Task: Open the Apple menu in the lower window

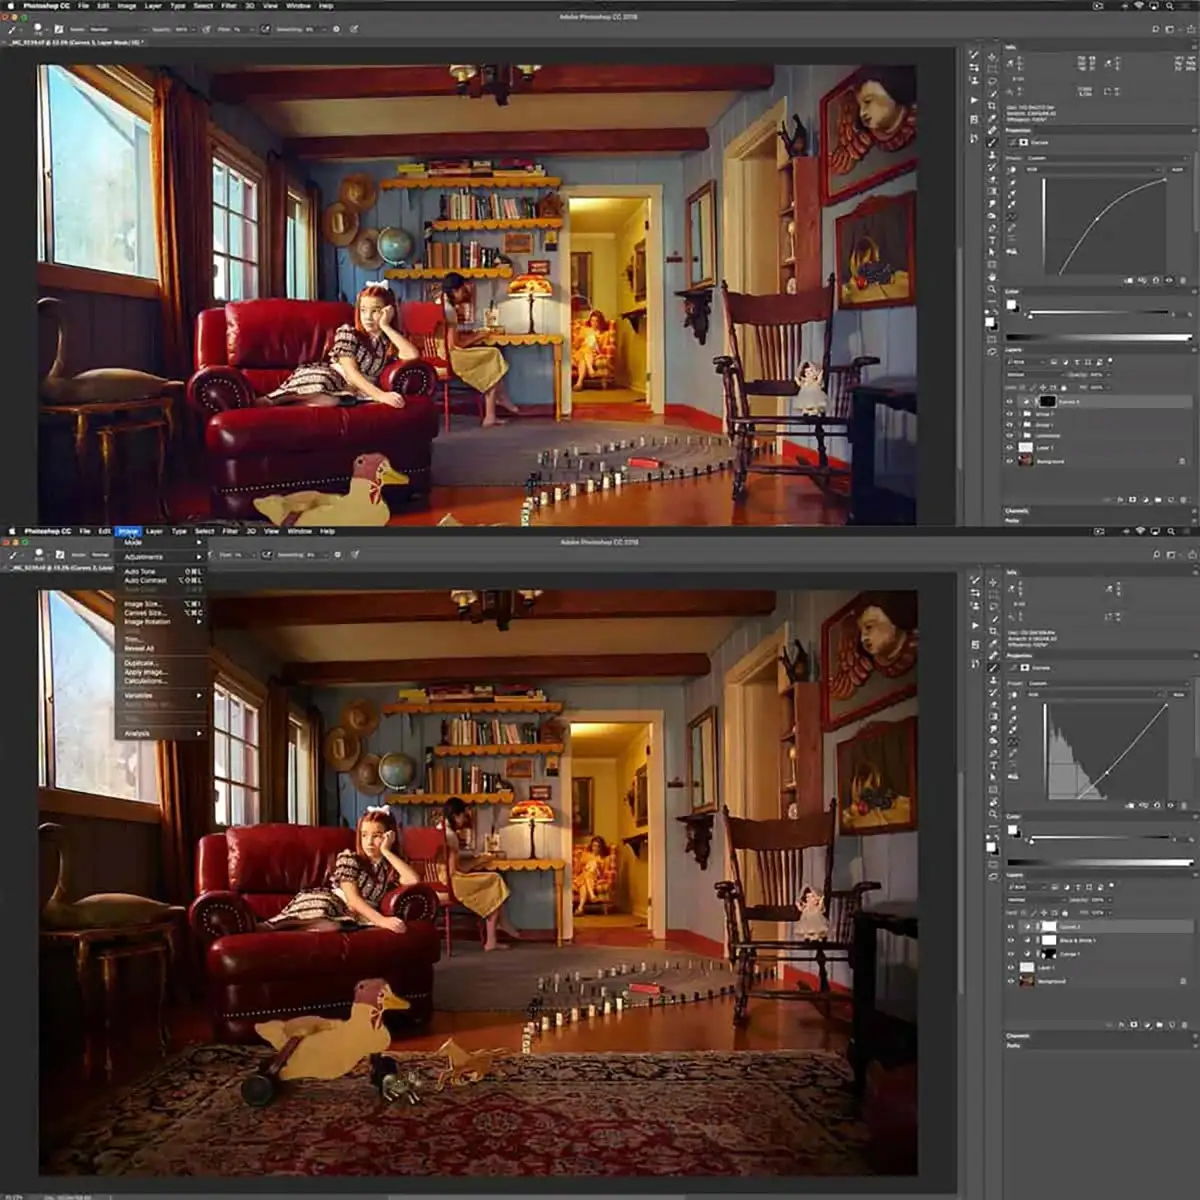Action: point(14,531)
